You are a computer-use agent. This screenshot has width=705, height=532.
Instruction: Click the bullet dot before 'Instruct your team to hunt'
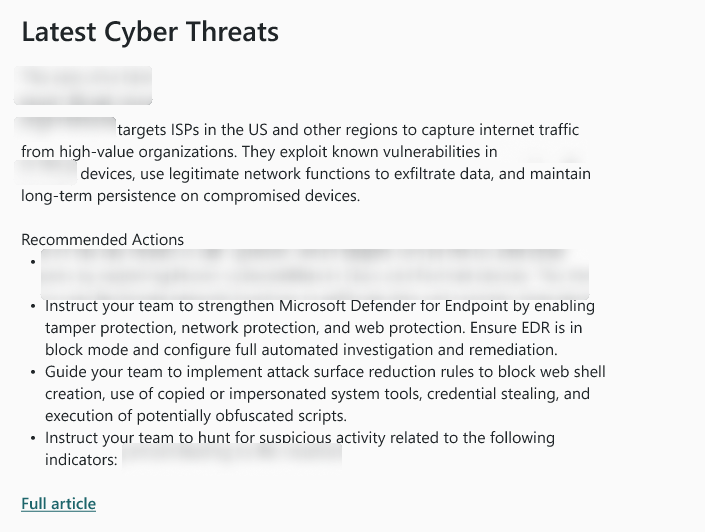pos(33,438)
